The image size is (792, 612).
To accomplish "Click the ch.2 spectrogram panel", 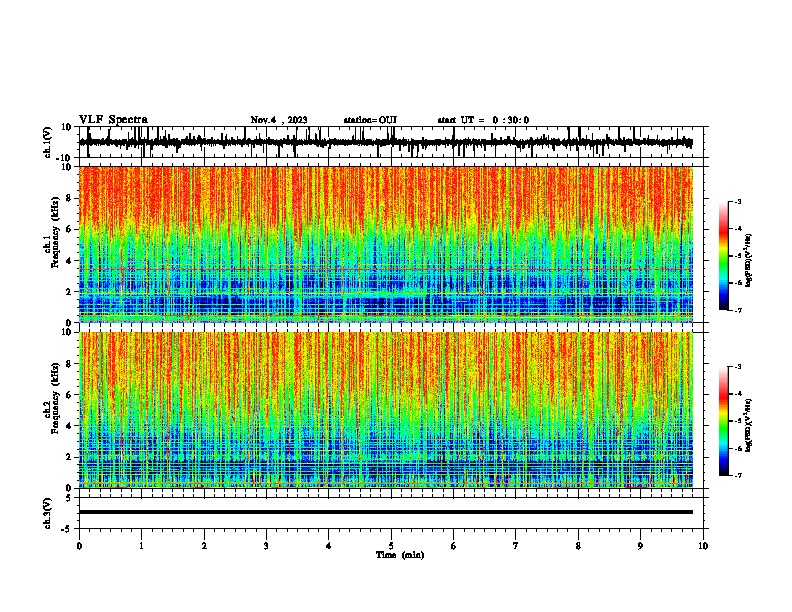I will tap(385, 410).
